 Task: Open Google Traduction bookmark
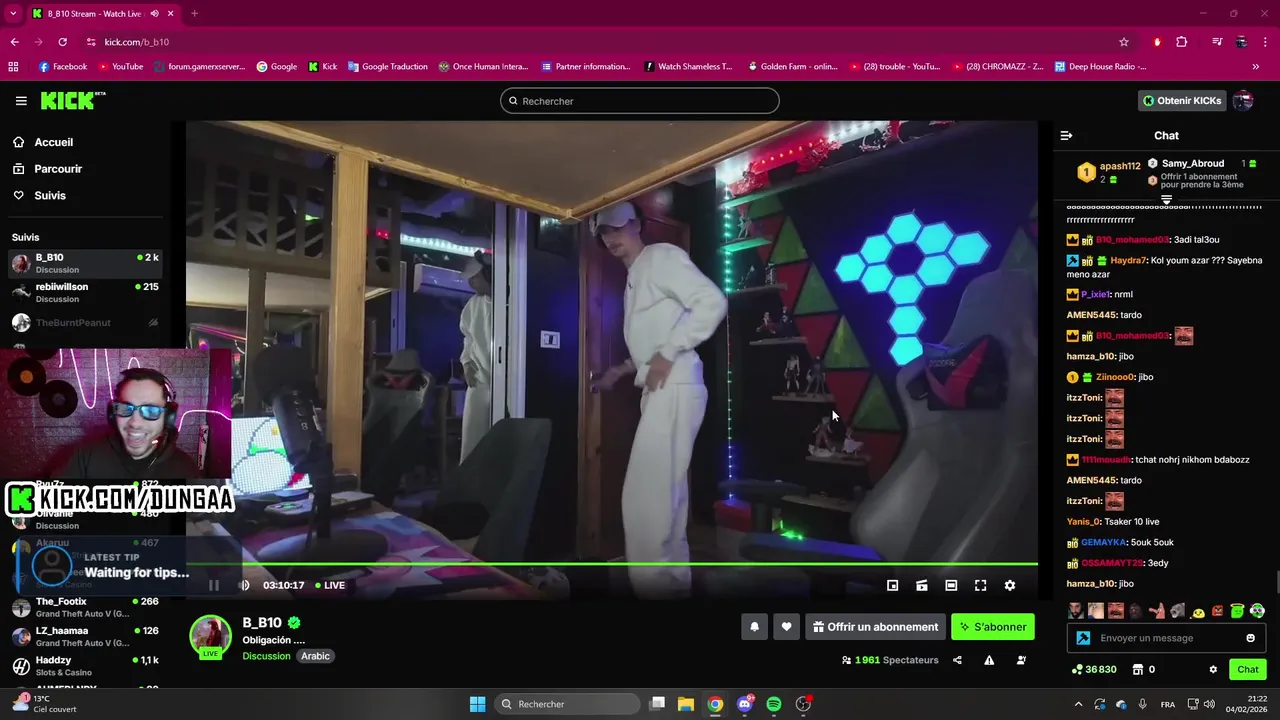[387, 67]
